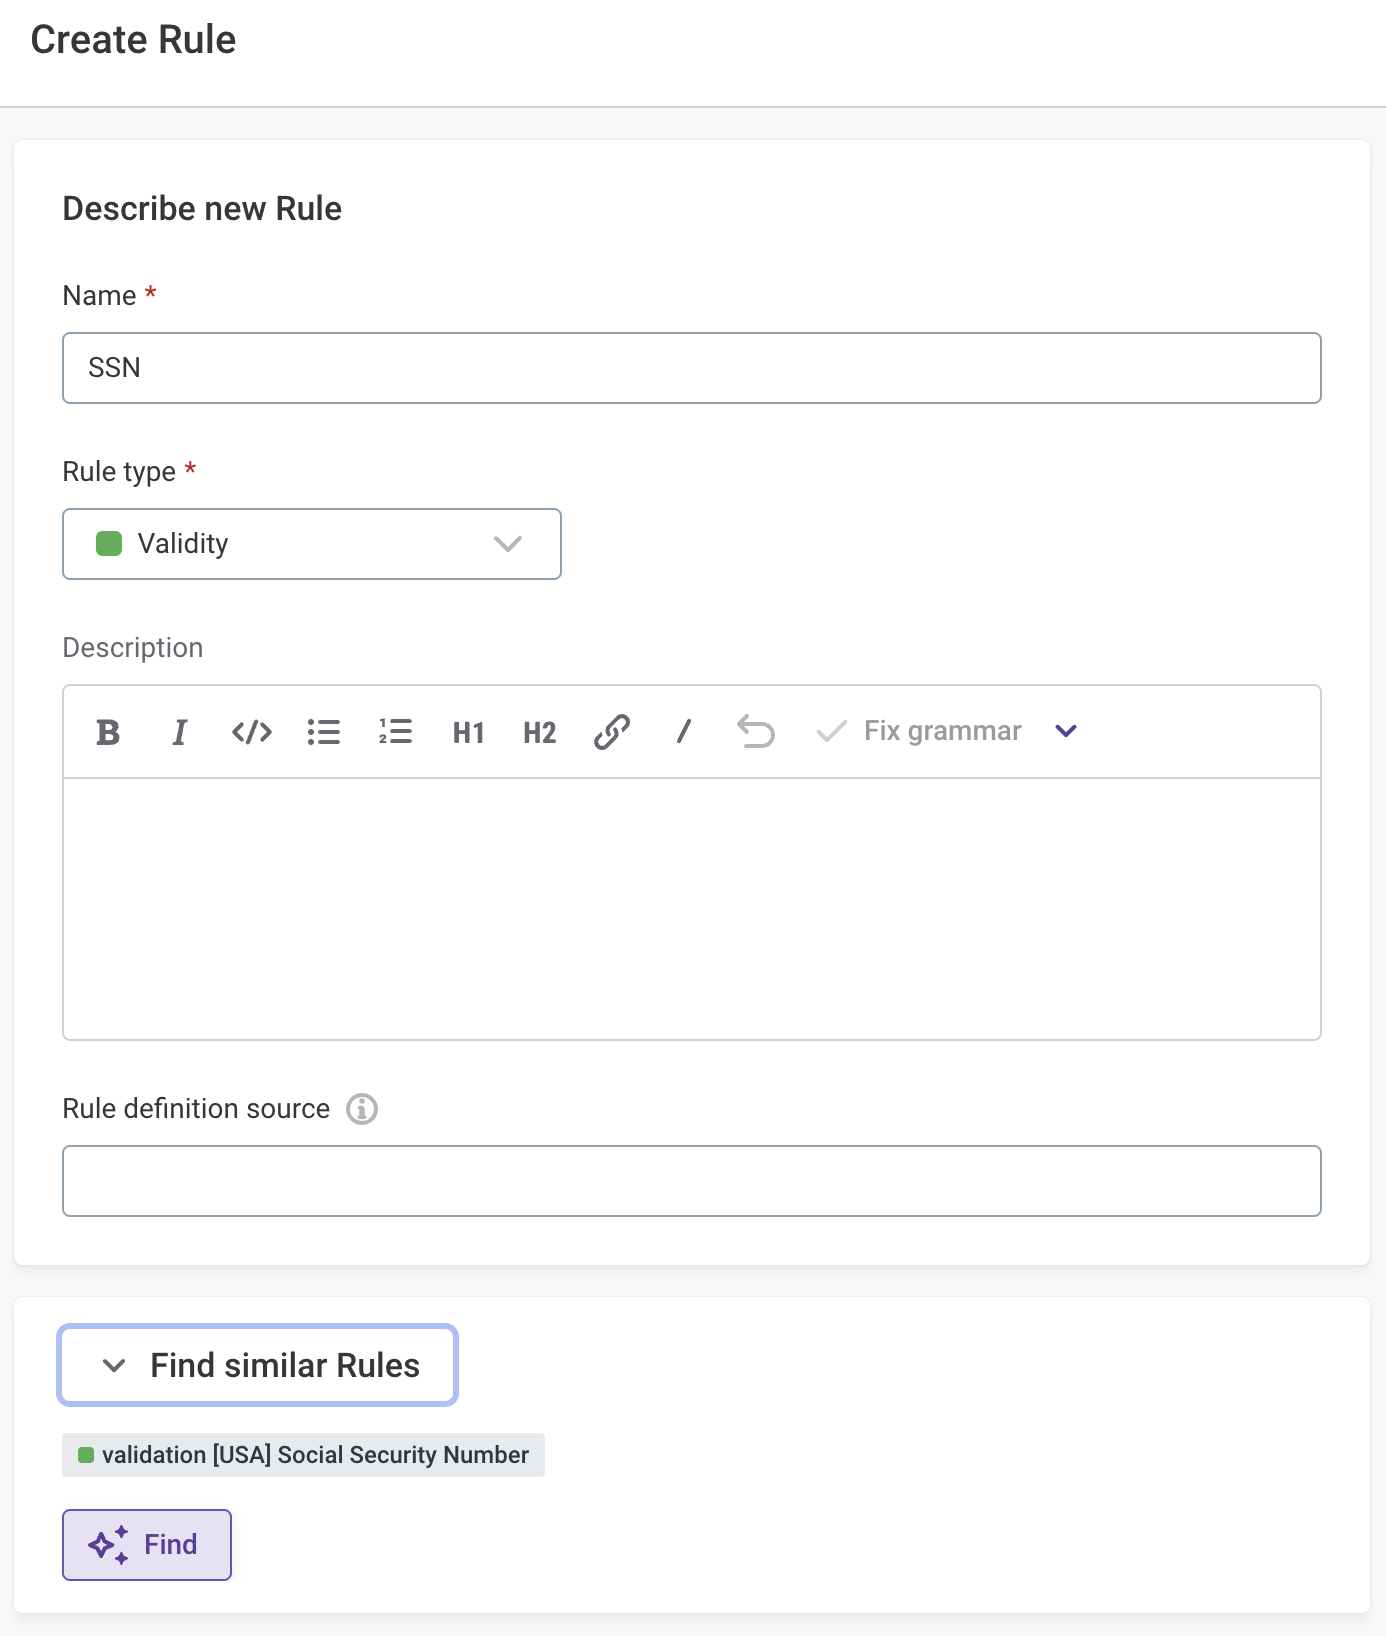This screenshot has width=1386, height=1636.
Task: Toggle bold formatting in description toolbar
Action: [x=108, y=732]
